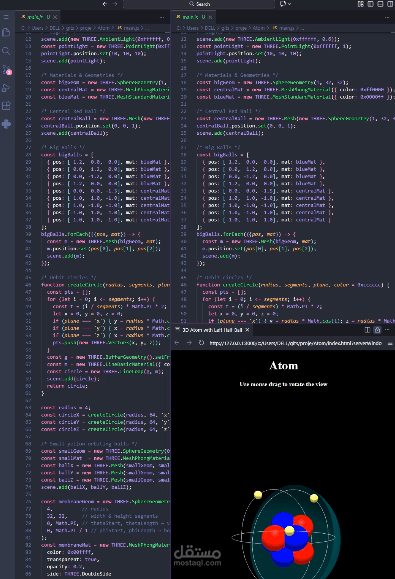Open more actions menu of preview pane
395x579 pixels.
(x=387, y=330)
